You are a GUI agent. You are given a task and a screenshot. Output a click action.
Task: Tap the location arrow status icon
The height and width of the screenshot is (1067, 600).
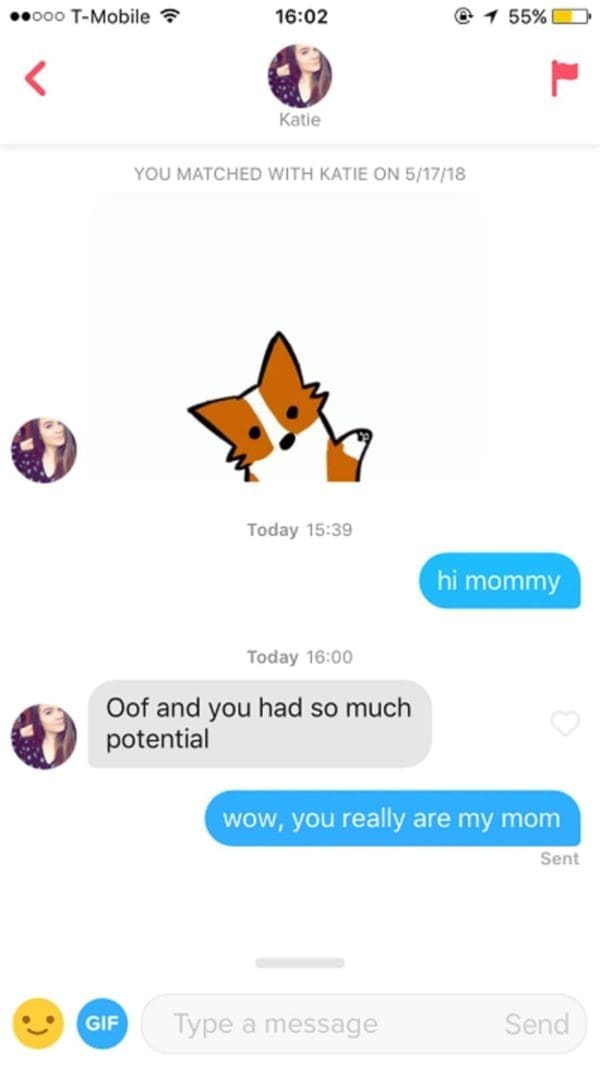490,17
